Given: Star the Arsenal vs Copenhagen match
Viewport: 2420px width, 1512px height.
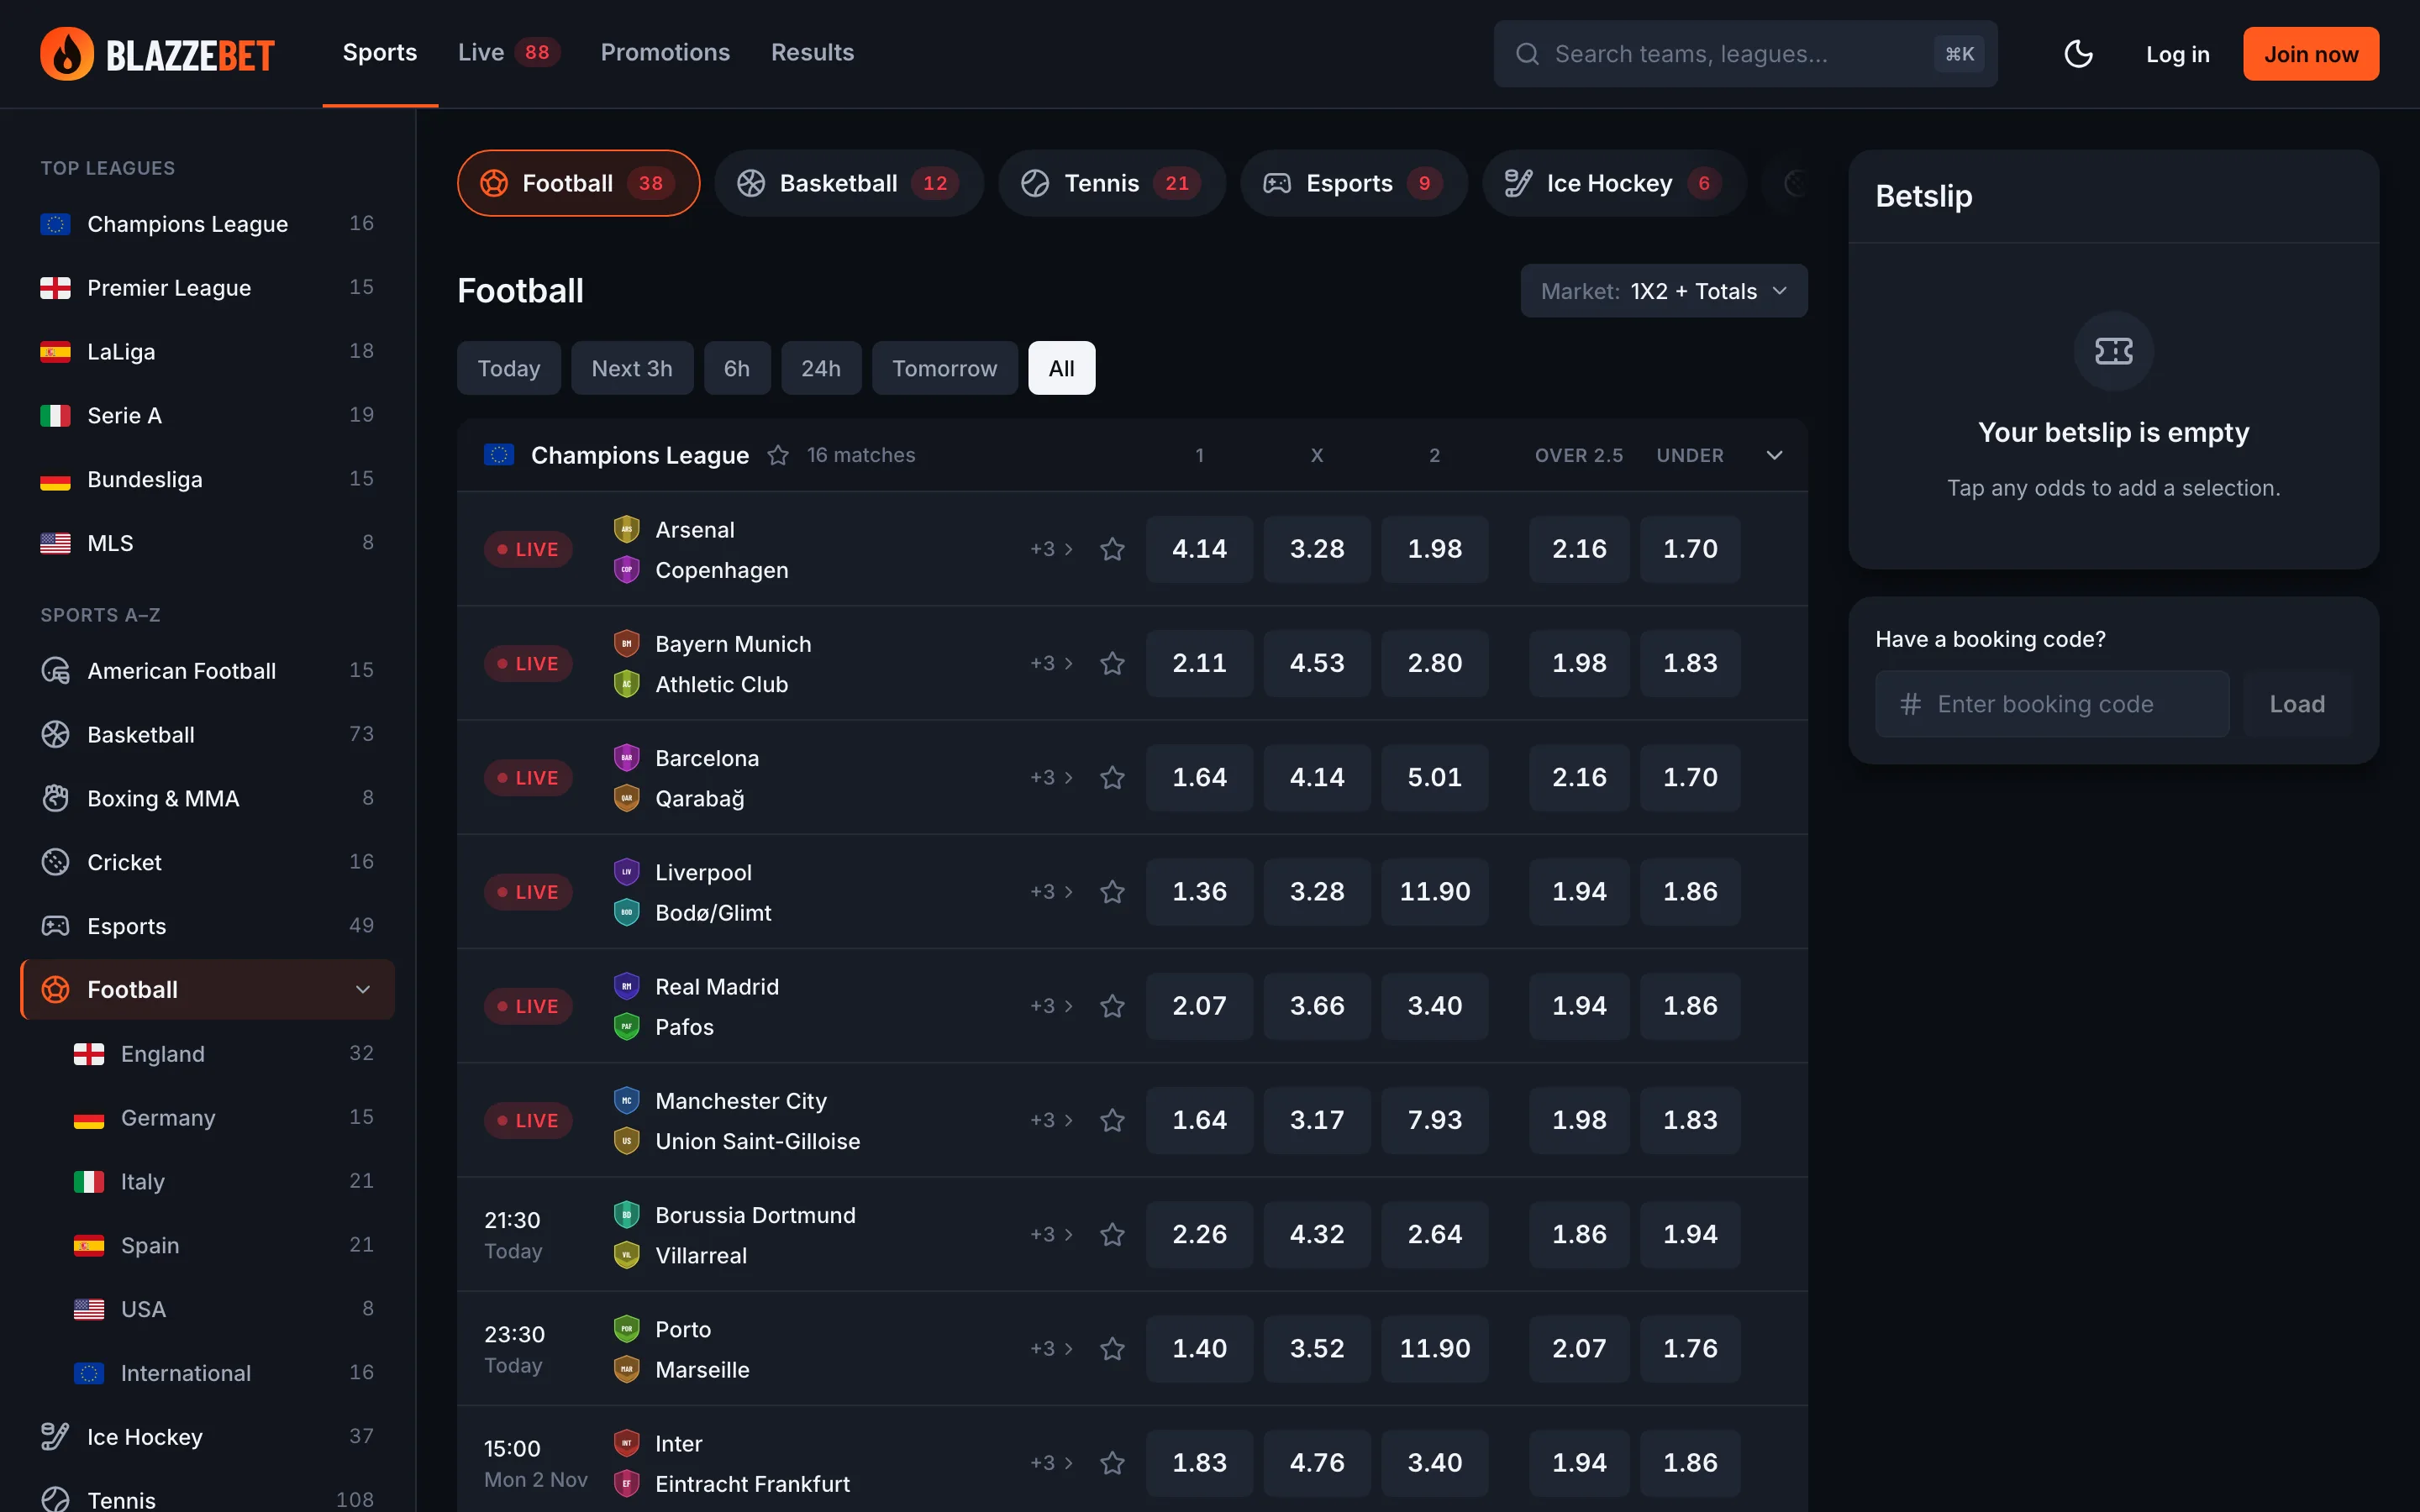Looking at the screenshot, I should [1112, 549].
